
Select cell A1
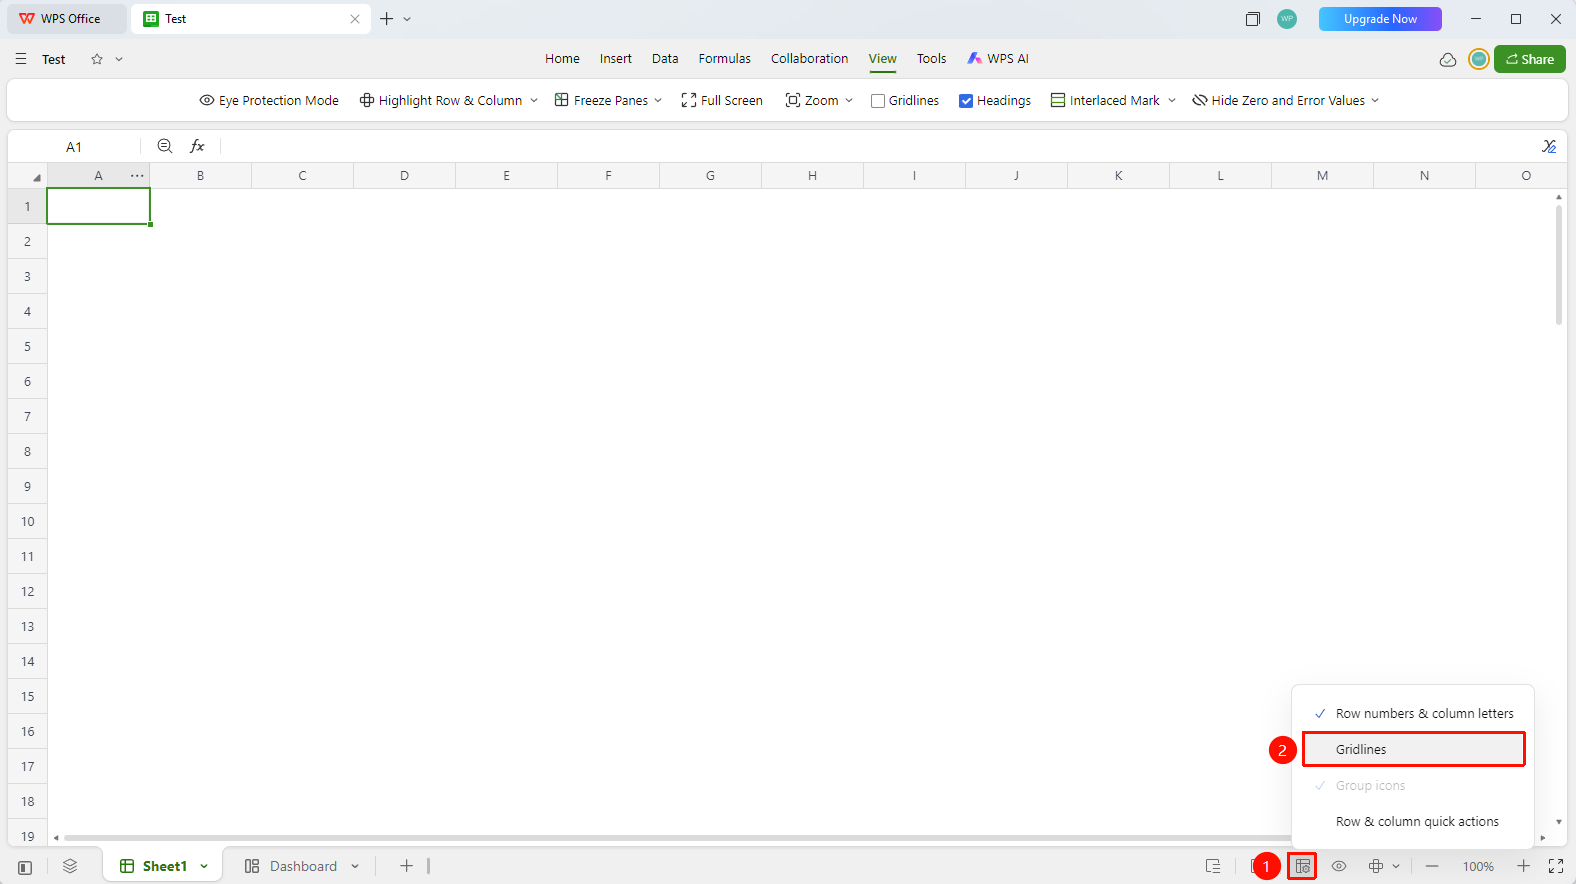pos(98,207)
